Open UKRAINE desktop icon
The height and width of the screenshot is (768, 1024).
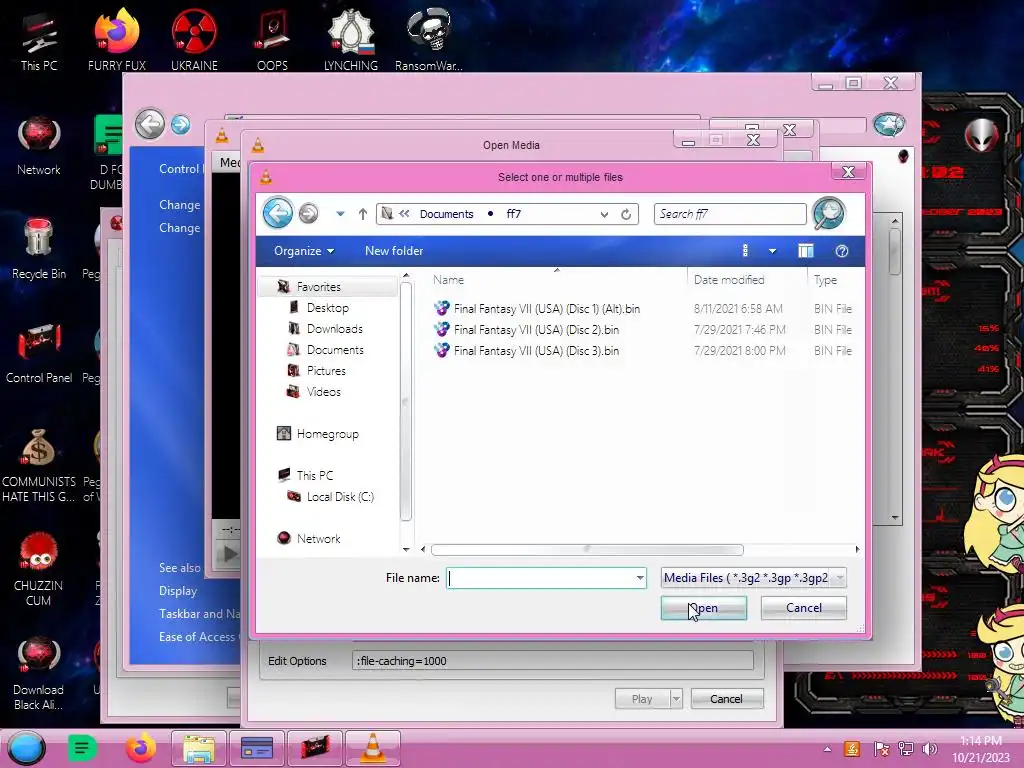(x=194, y=40)
